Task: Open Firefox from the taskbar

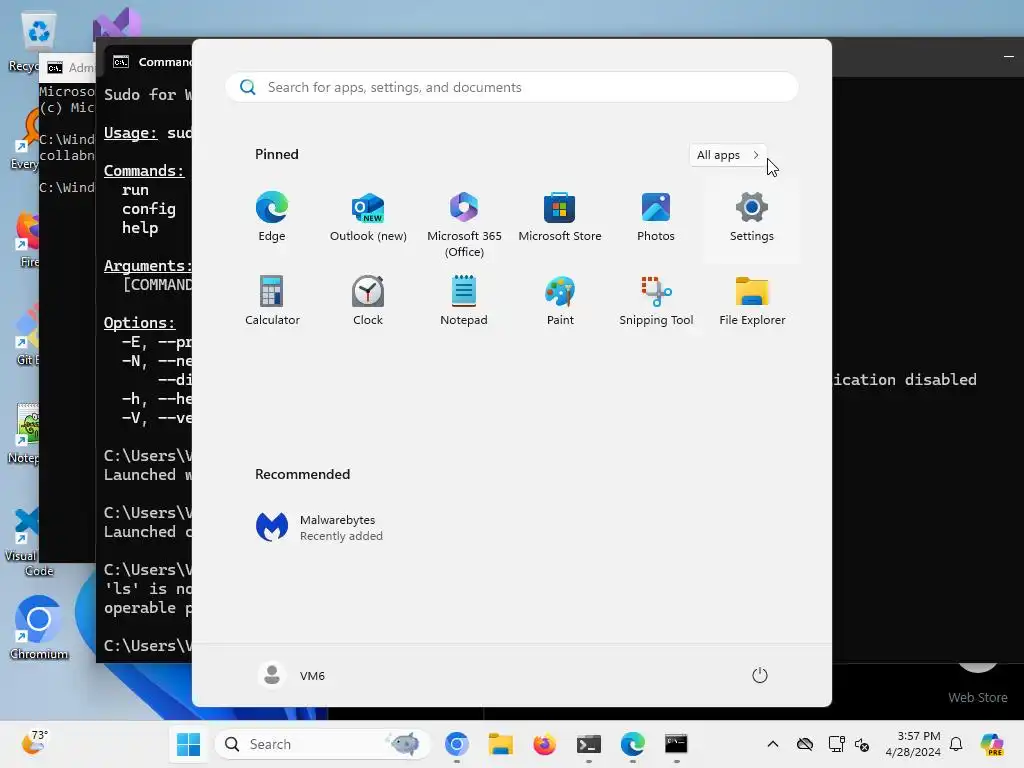Action: (544, 744)
